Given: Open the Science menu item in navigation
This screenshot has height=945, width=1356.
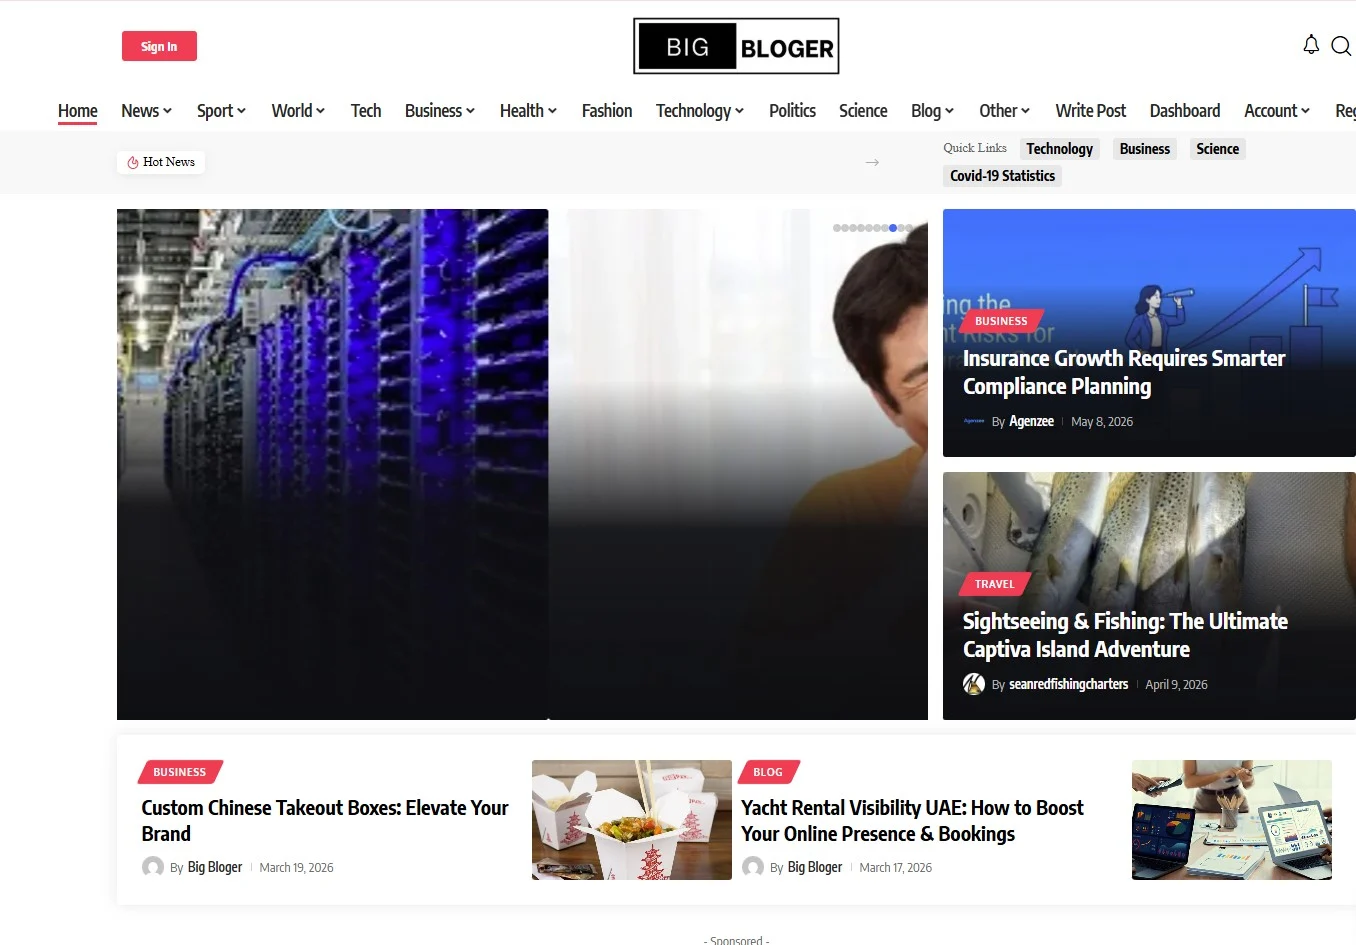Looking at the screenshot, I should (x=863, y=111).
